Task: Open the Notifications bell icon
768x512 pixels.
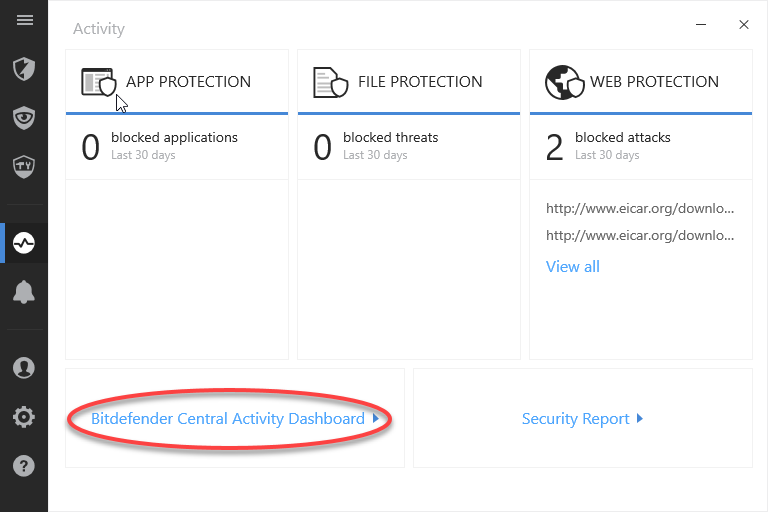Action: click(24, 293)
